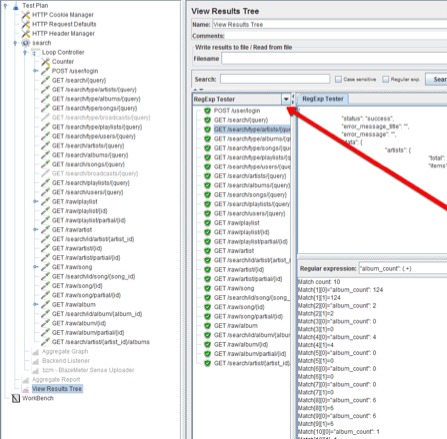
Task: Select GET /search/type/albums result in results list
Action: tap(252, 139)
